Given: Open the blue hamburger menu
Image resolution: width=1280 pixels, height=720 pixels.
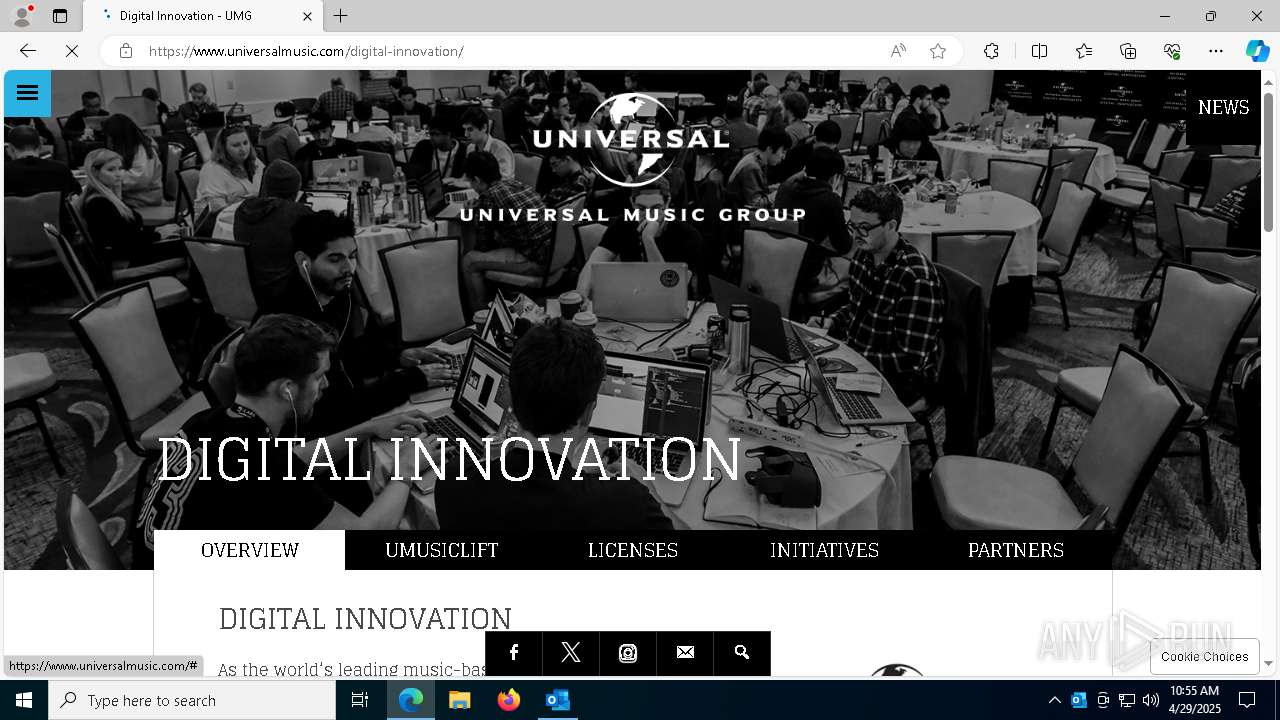Looking at the screenshot, I should pos(27,93).
